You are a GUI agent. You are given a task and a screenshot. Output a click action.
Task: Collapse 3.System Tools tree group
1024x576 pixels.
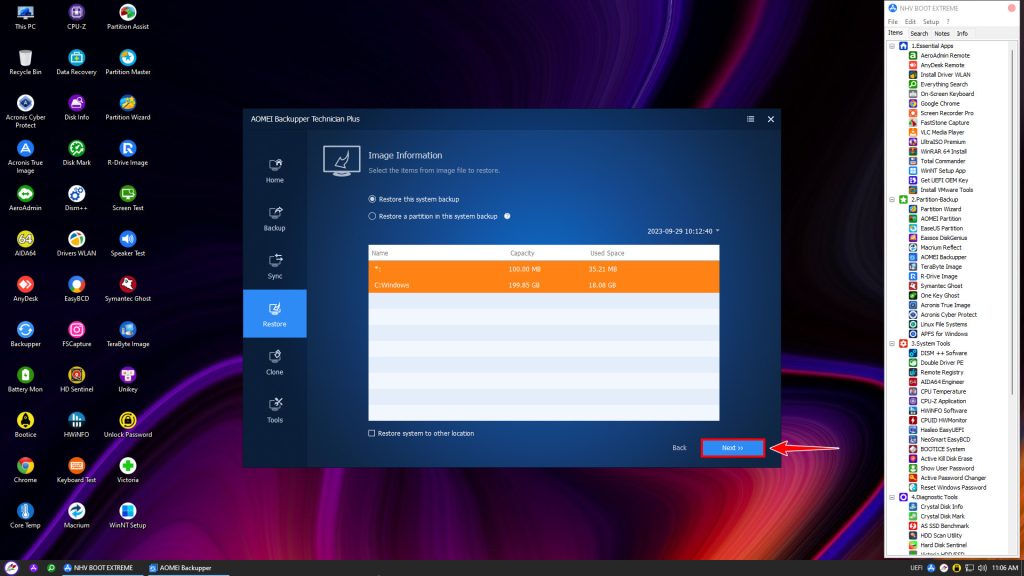[x=892, y=344]
